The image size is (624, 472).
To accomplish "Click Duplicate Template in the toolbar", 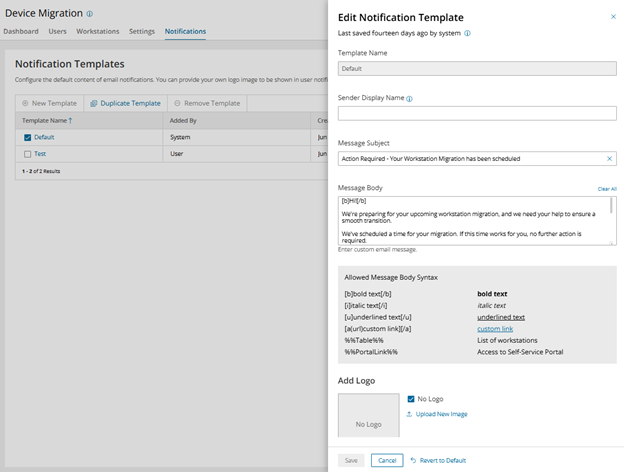I will pos(124,103).
